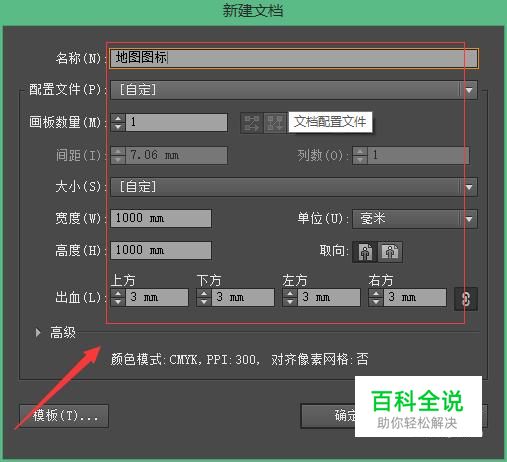Click the 左方 left bleed field
Image resolution: width=507 pixels, height=462 pixels.
[329, 297]
